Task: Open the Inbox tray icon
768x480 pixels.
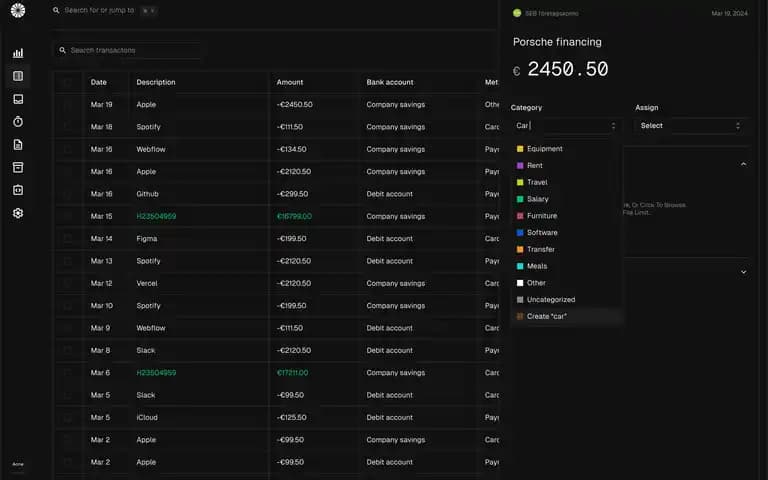Action: 18,99
